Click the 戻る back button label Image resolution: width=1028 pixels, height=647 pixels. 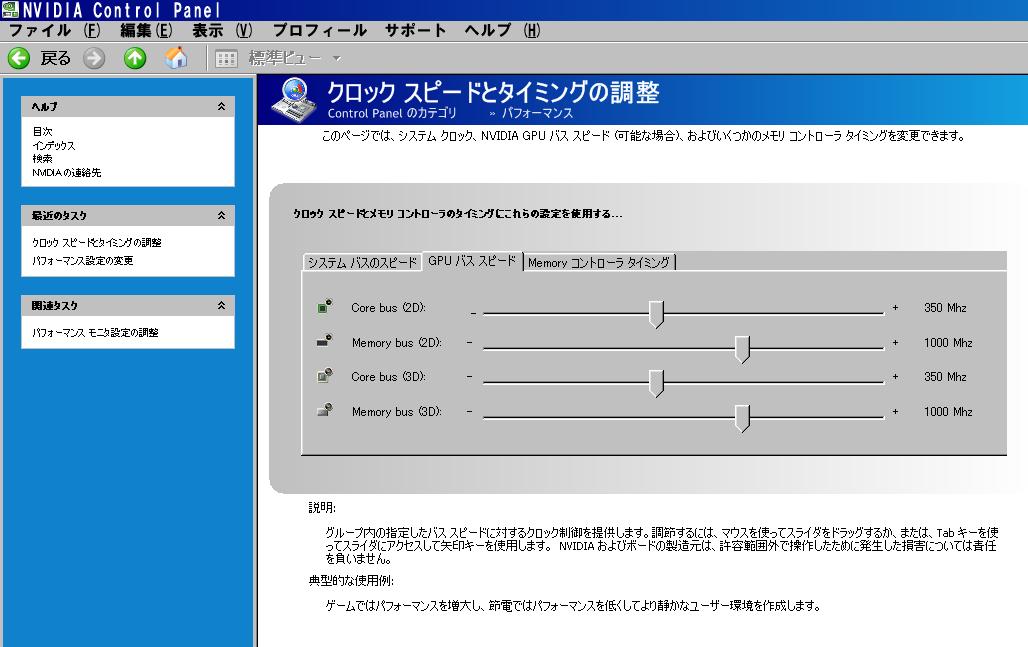tap(55, 58)
